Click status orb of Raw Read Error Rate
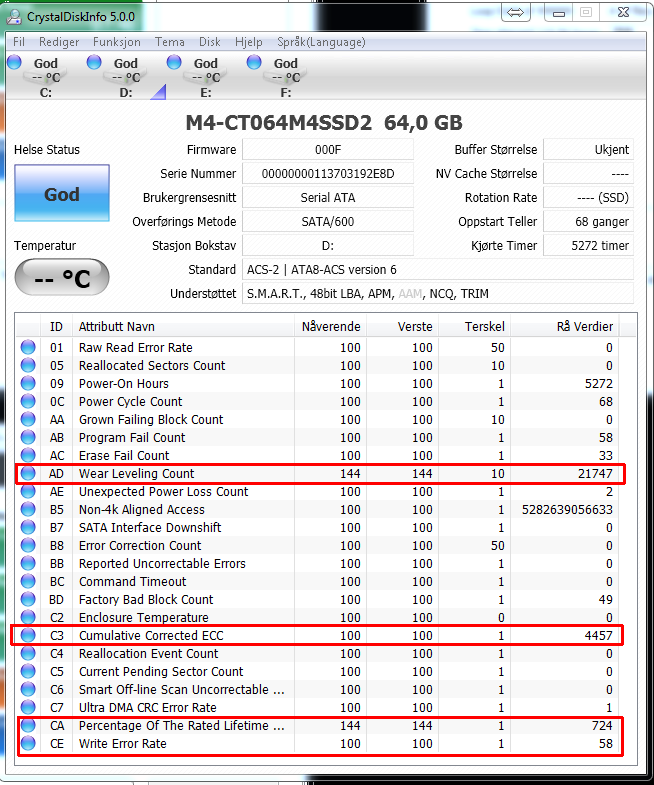The image size is (654, 785). pos(28,347)
